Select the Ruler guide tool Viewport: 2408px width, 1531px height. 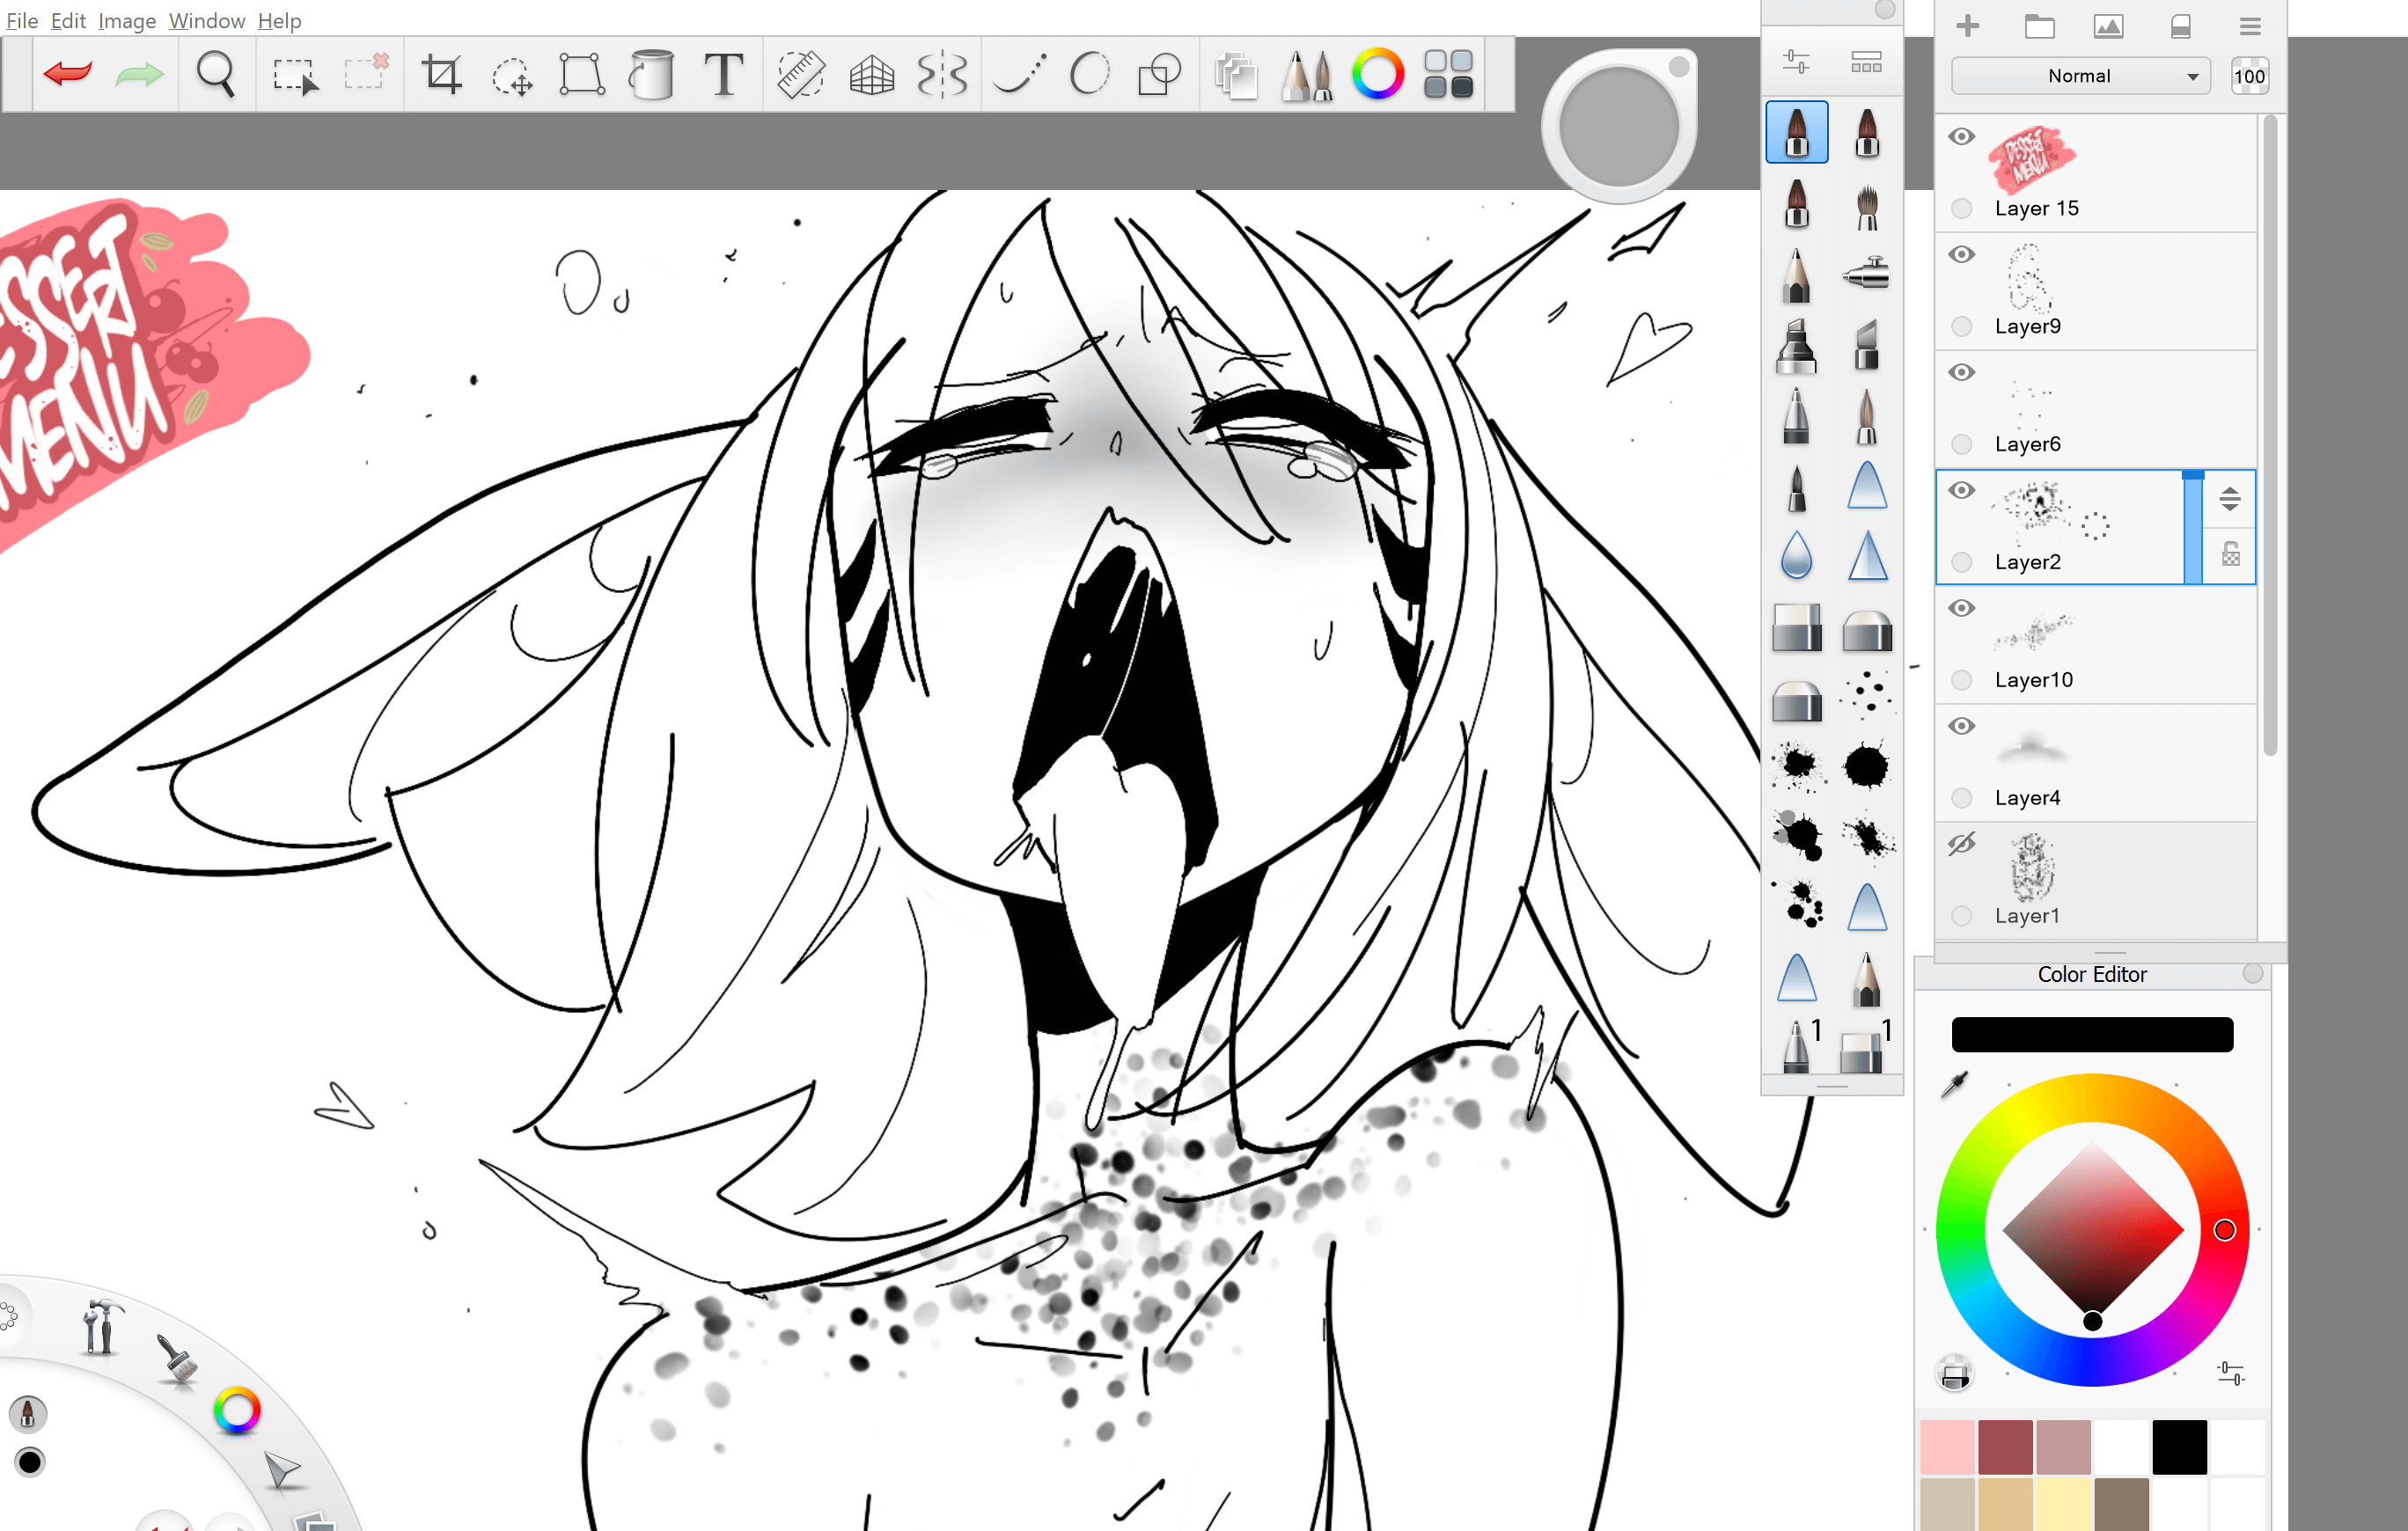800,74
